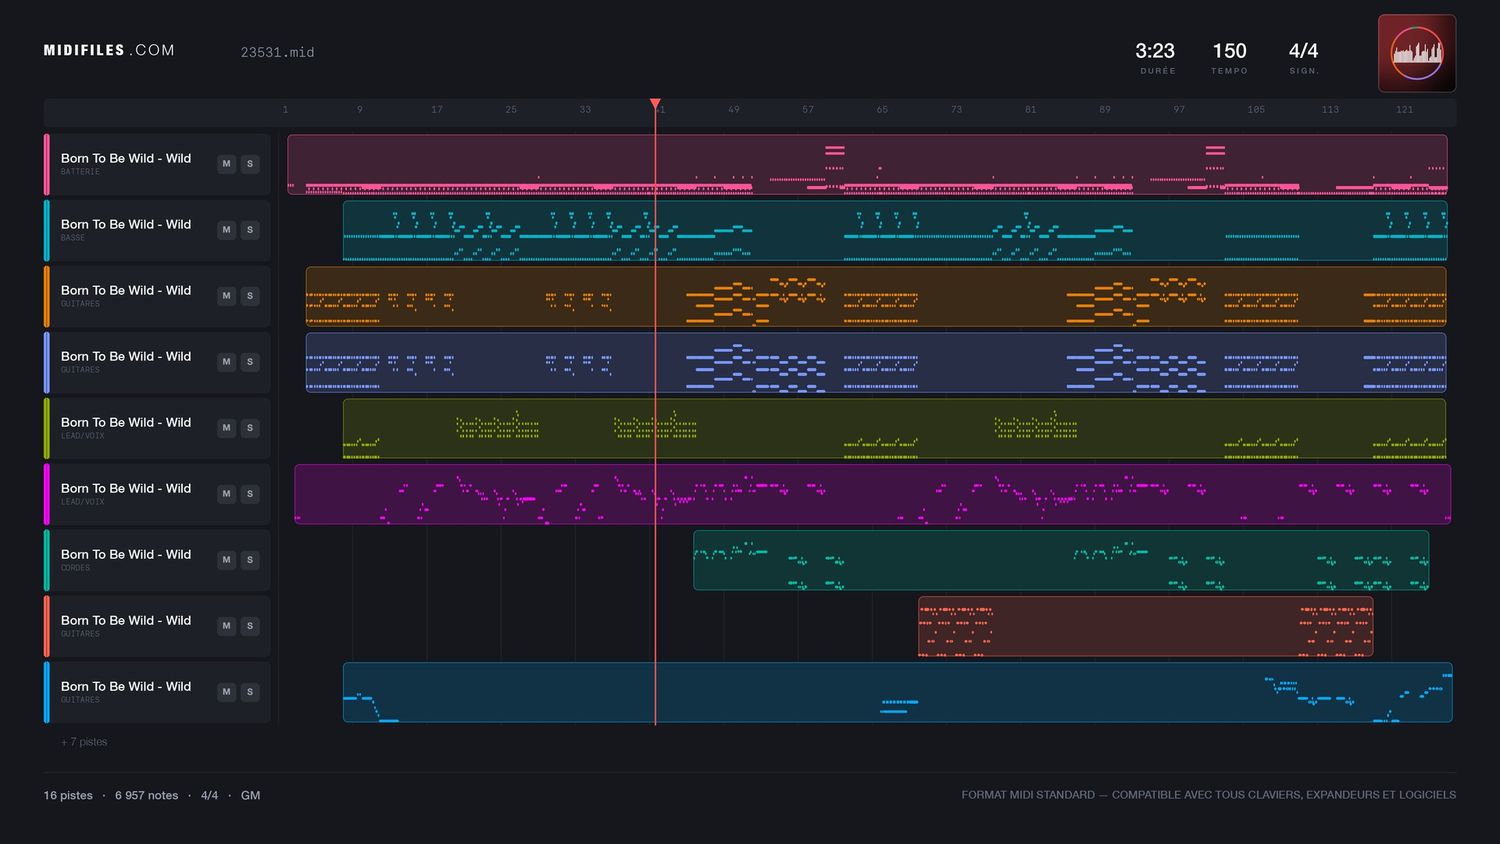Select the teal CORDES note clip
This screenshot has width=1500, height=844.
(1061, 560)
